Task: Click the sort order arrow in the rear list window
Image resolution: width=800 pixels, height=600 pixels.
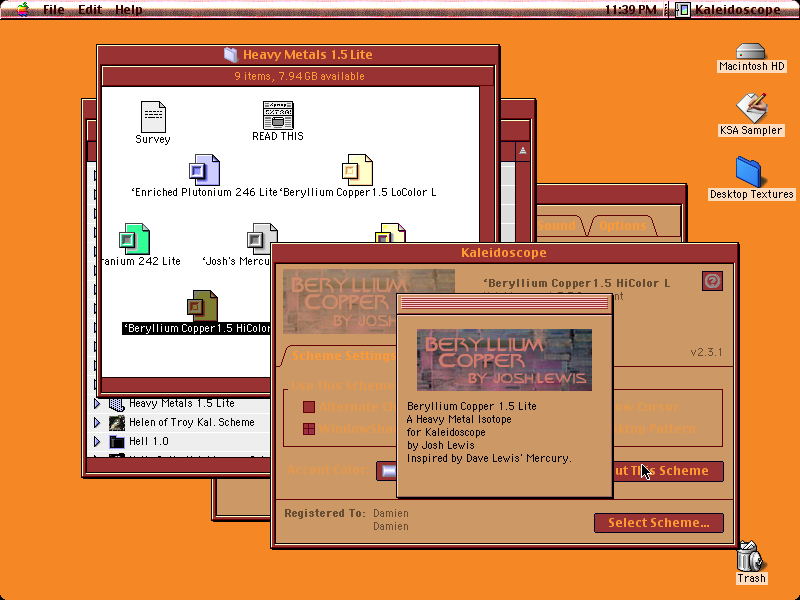Action: (x=522, y=151)
